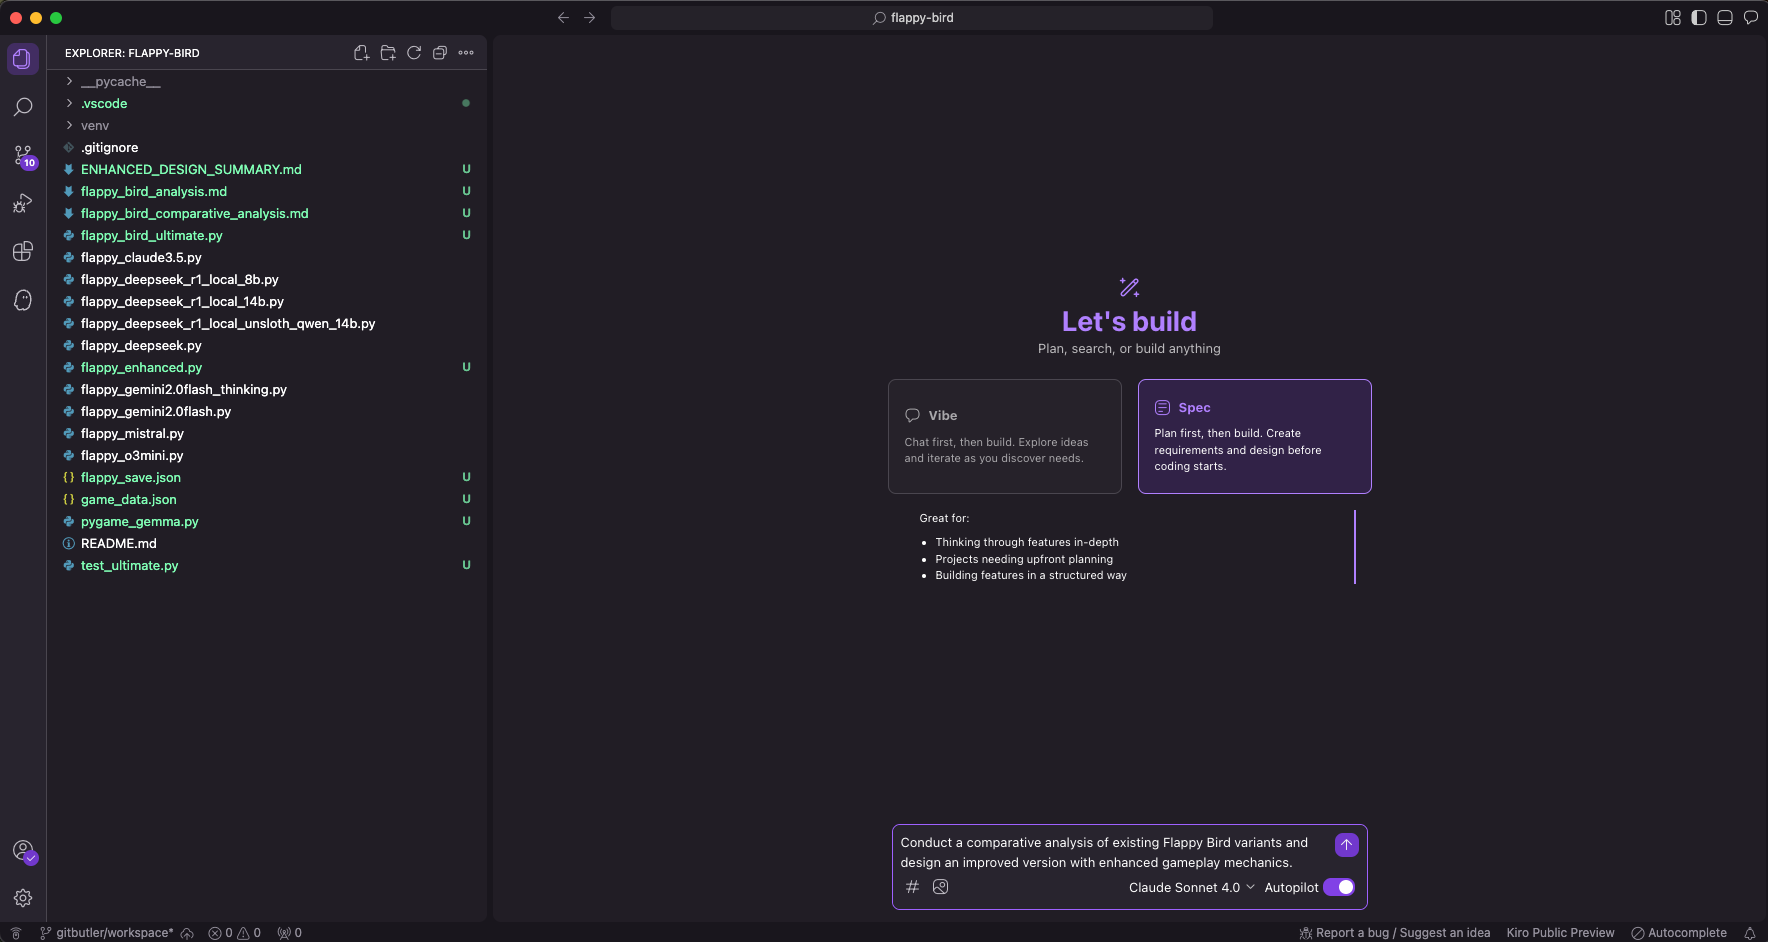Open test_ultimate.py
1768x942 pixels.
coord(267,566)
